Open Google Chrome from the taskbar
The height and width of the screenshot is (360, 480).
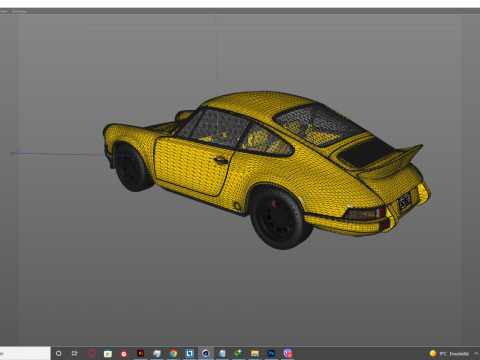[x=173, y=353]
